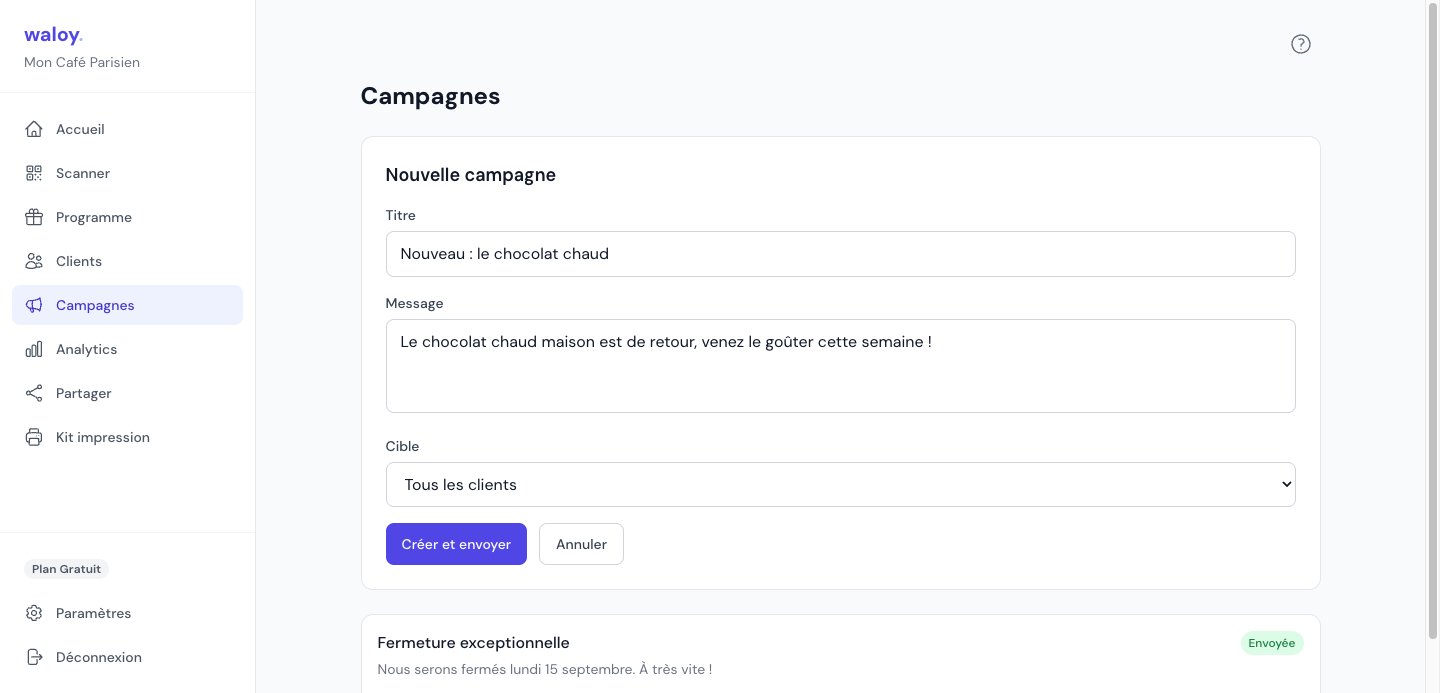The width and height of the screenshot is (1440, 693).
Task: Click the Accueil home icon
Action: pos(34,129)
